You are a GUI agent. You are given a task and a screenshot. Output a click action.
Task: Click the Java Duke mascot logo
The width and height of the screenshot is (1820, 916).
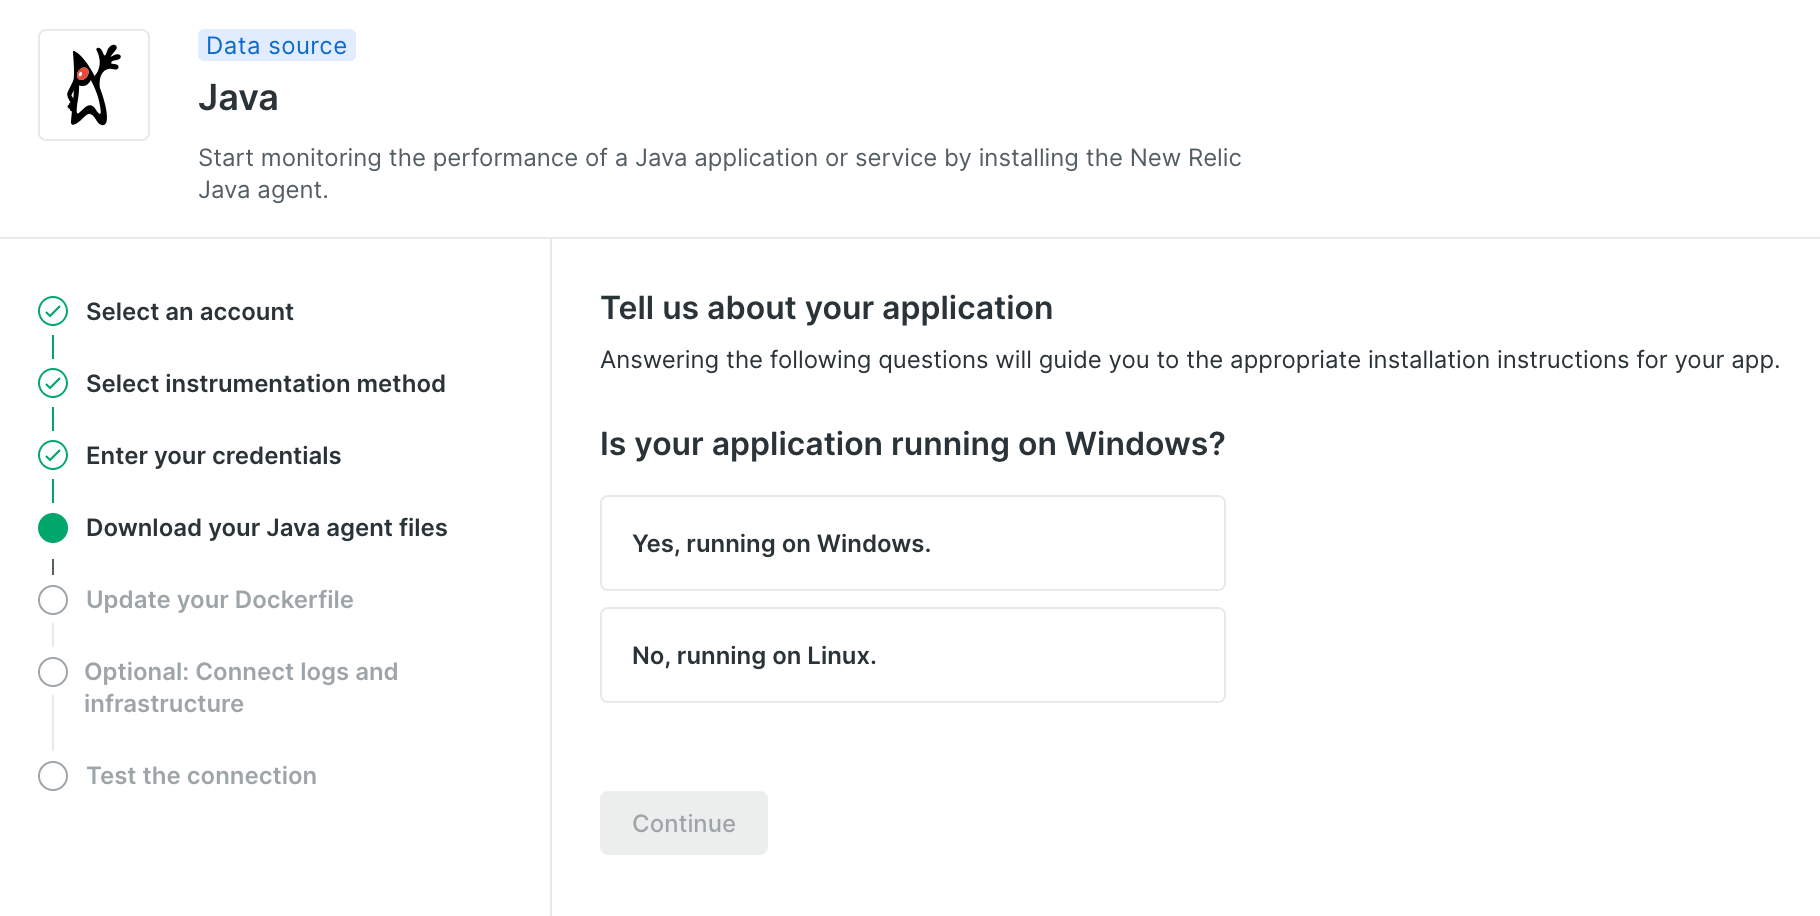click(x=94, y=85)
